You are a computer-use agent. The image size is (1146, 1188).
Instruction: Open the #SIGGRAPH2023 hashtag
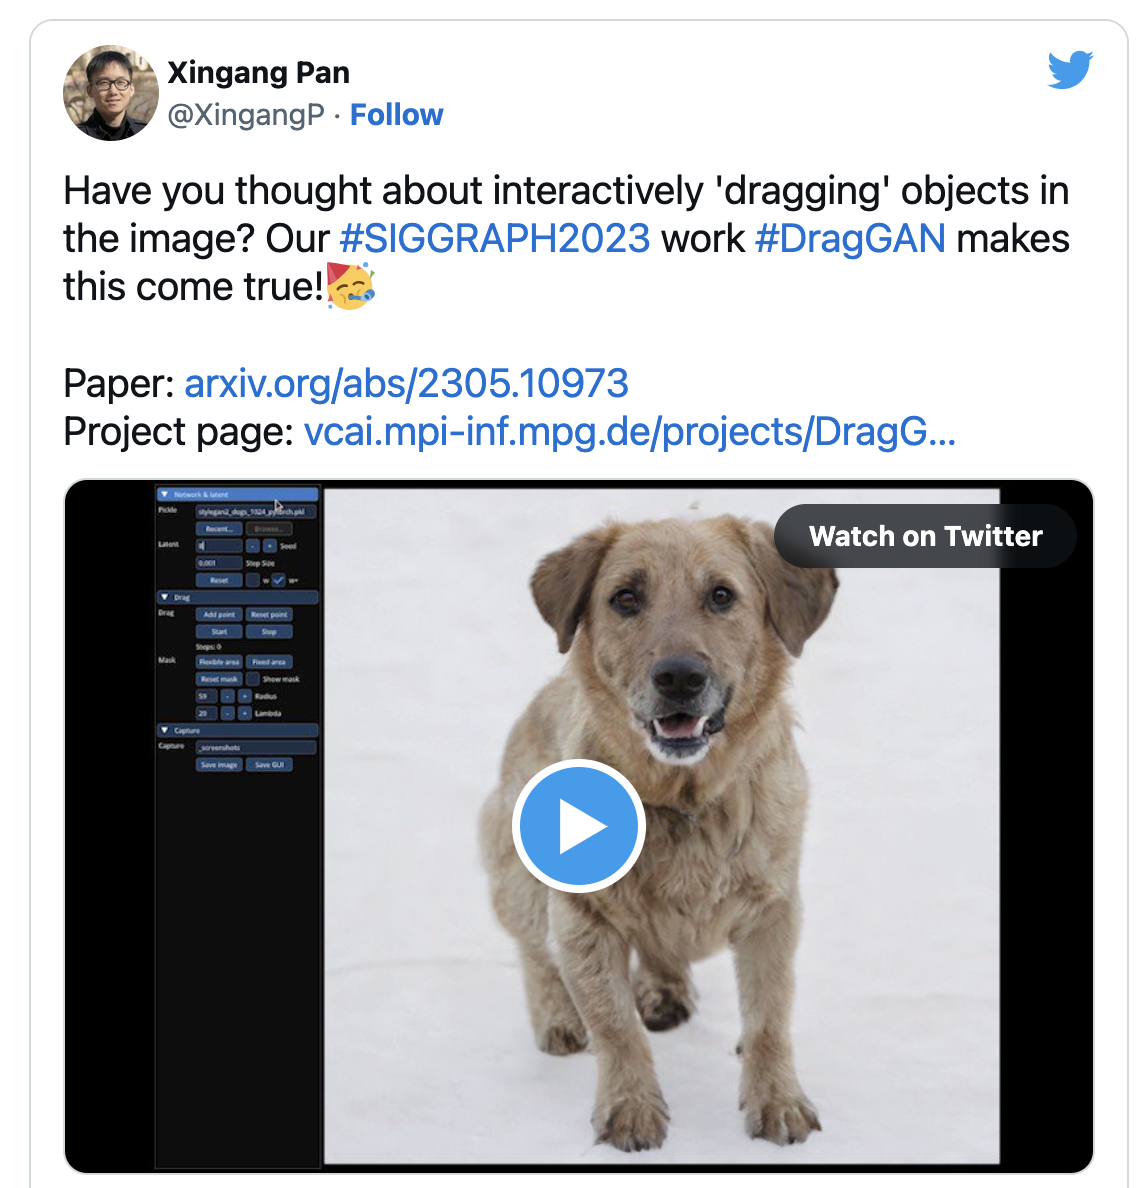pyautogui.click(x=495, y=239)
